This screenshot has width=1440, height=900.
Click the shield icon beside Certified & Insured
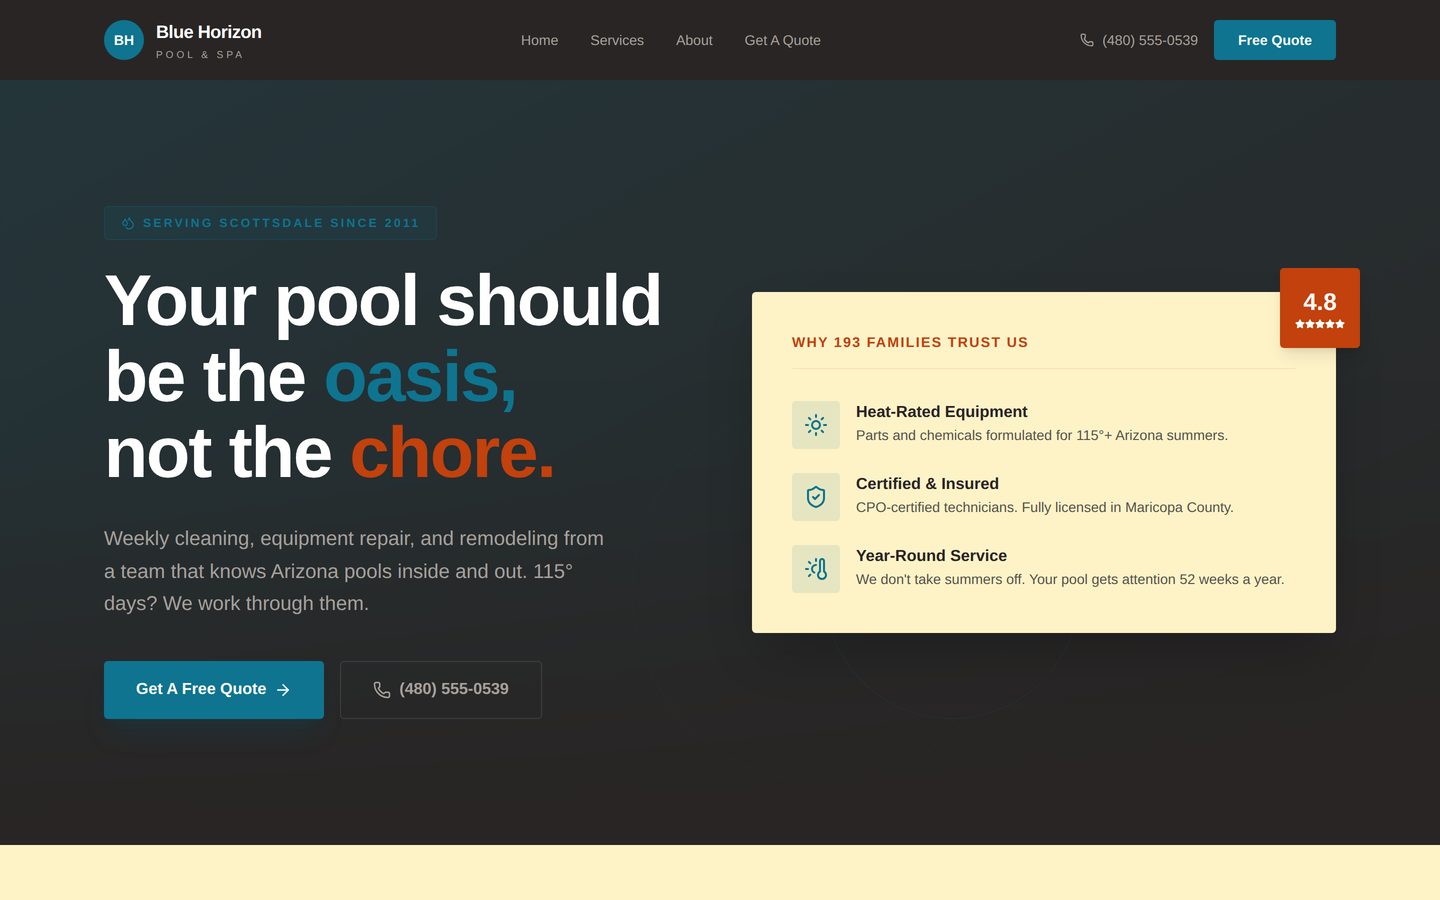[x=816, y=496]
